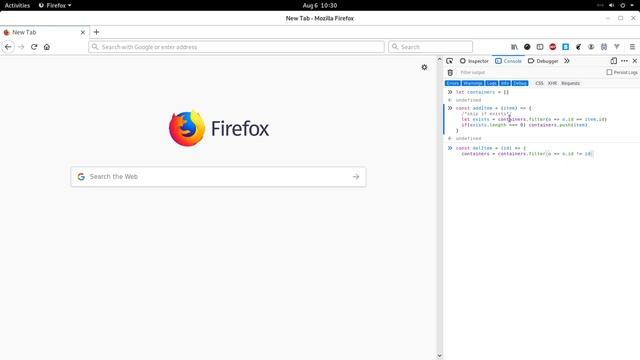The image size is (640, 360).
Task: Go back using the back arrow
Action: pyautogui.click(x=8, y=47)
